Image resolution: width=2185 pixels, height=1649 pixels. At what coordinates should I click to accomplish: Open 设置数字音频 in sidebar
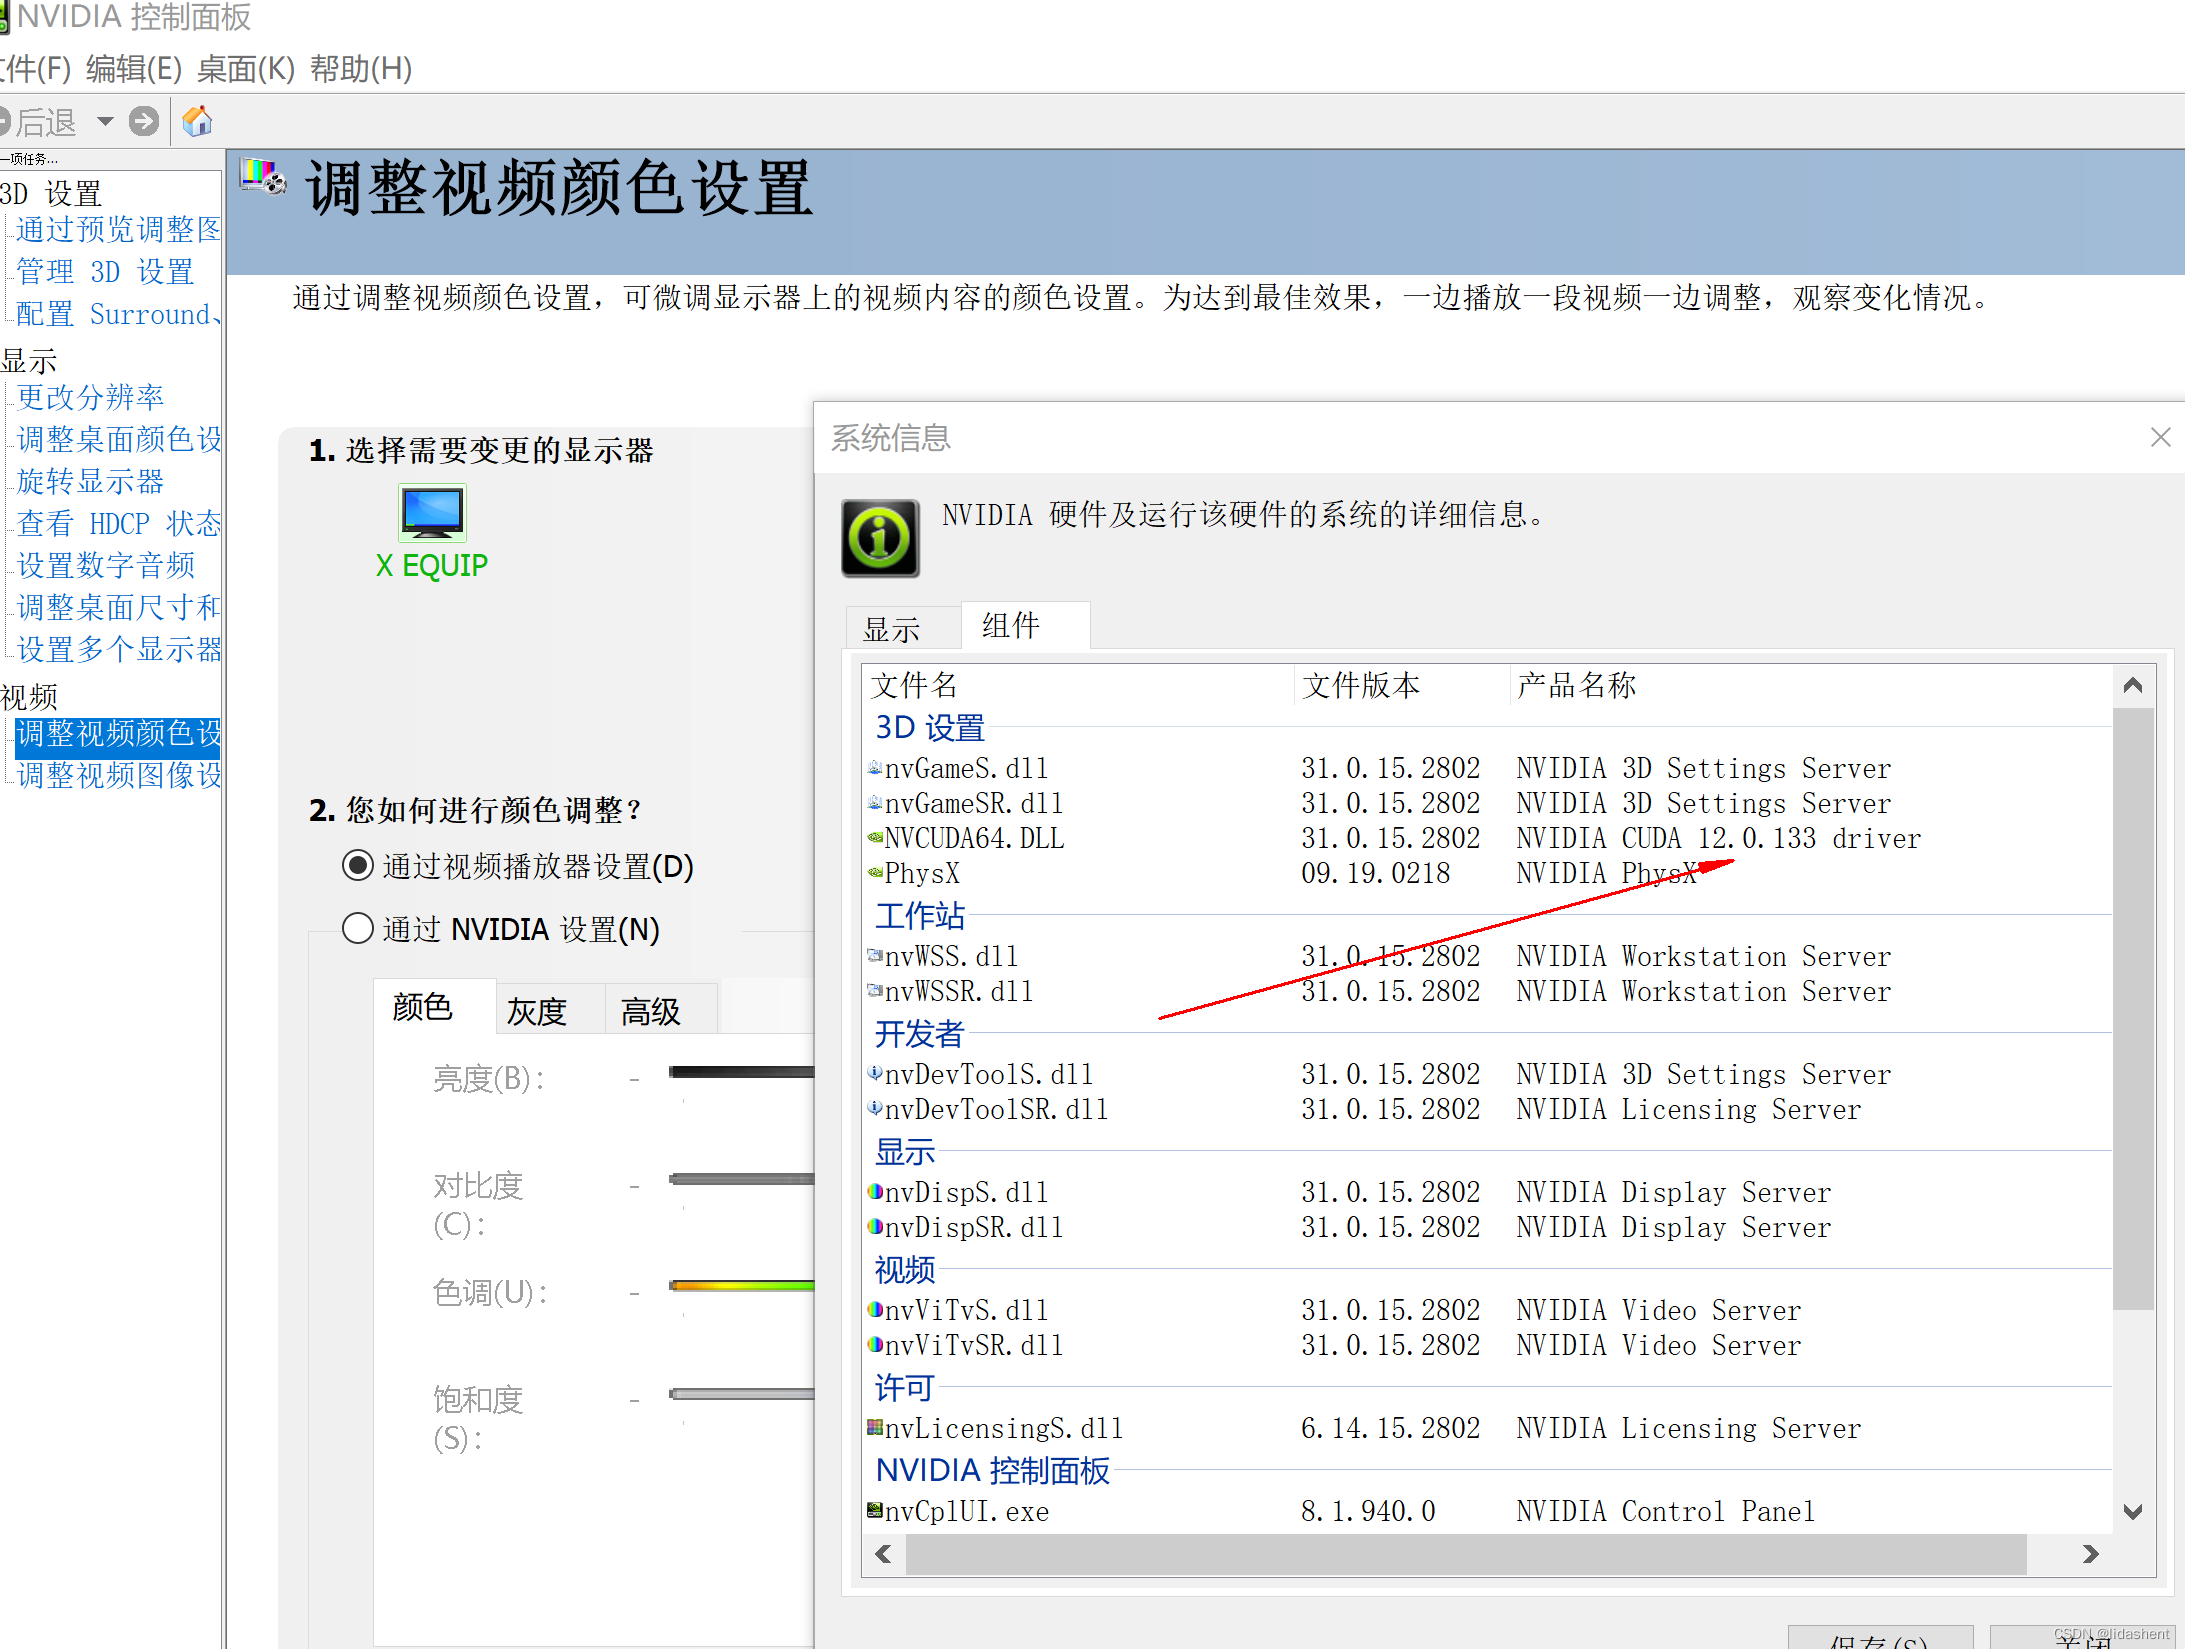pos(105,566)
